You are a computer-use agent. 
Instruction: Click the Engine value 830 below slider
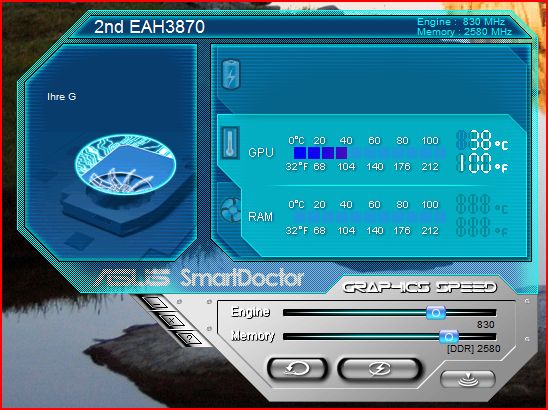click(485, 324)
